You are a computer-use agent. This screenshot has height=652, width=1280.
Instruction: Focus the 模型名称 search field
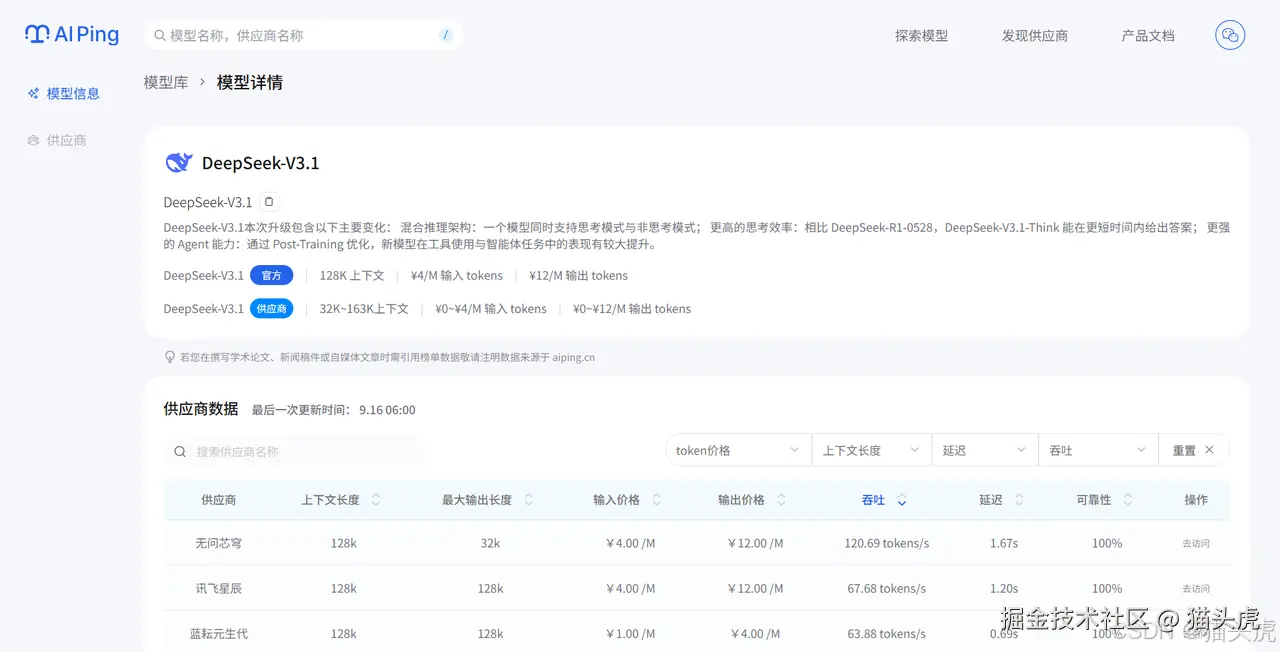click(x=303, y=36)
